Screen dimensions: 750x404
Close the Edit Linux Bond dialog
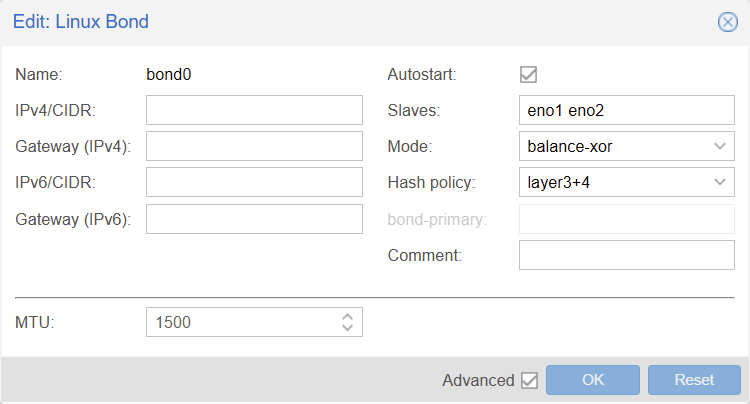tap(728, 22)
